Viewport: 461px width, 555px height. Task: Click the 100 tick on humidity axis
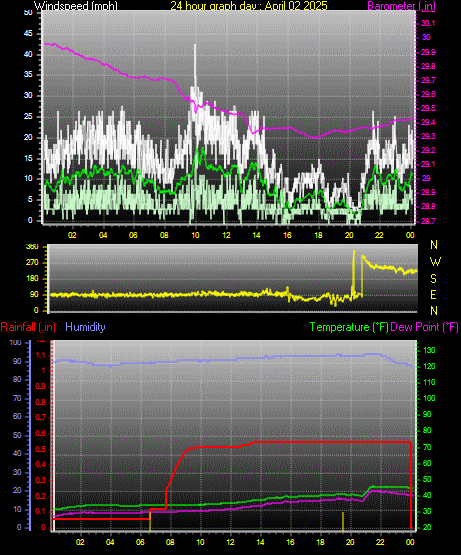(x=16, y=342)
